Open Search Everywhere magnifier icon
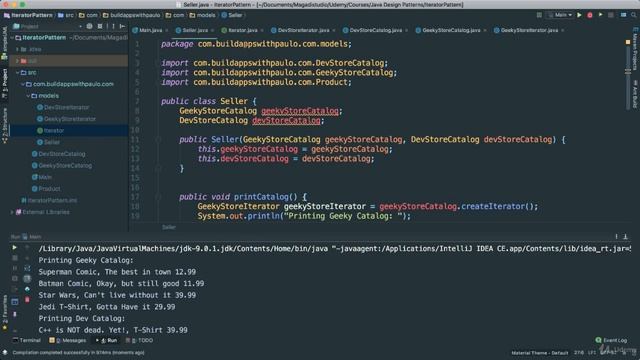 [634, 15]
